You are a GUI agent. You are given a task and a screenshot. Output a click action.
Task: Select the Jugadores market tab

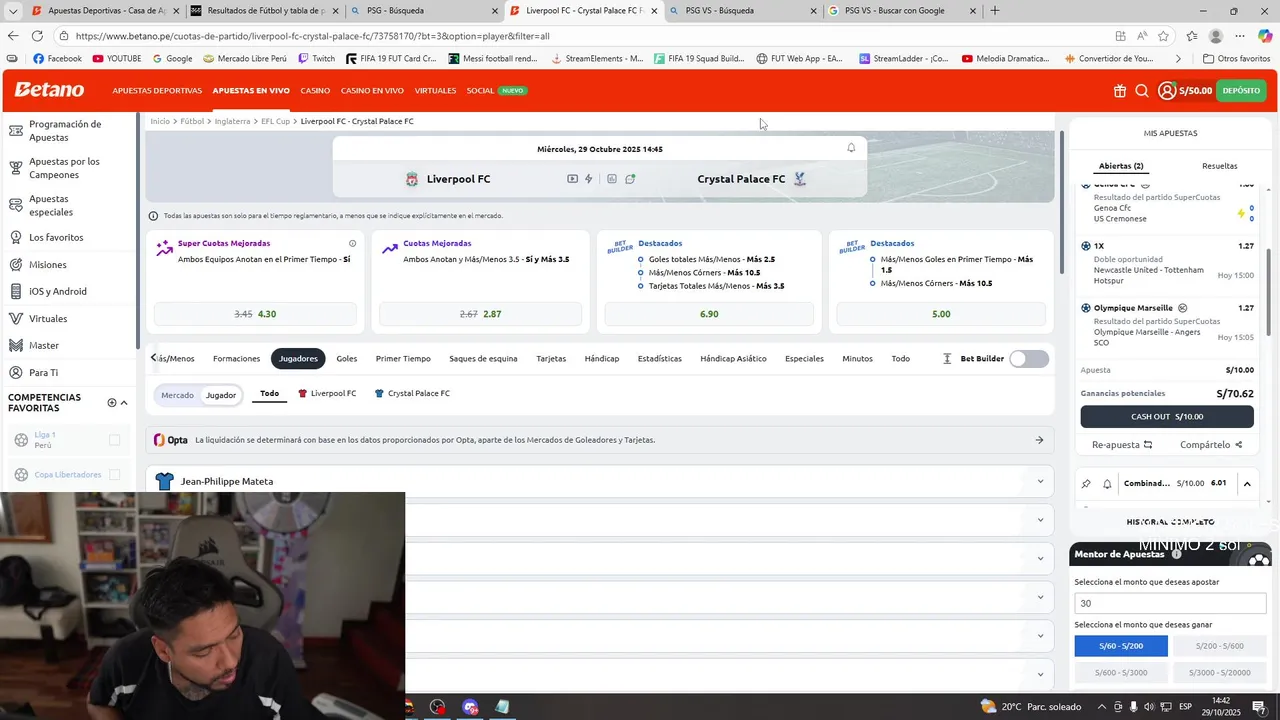[x=298, y=359]
